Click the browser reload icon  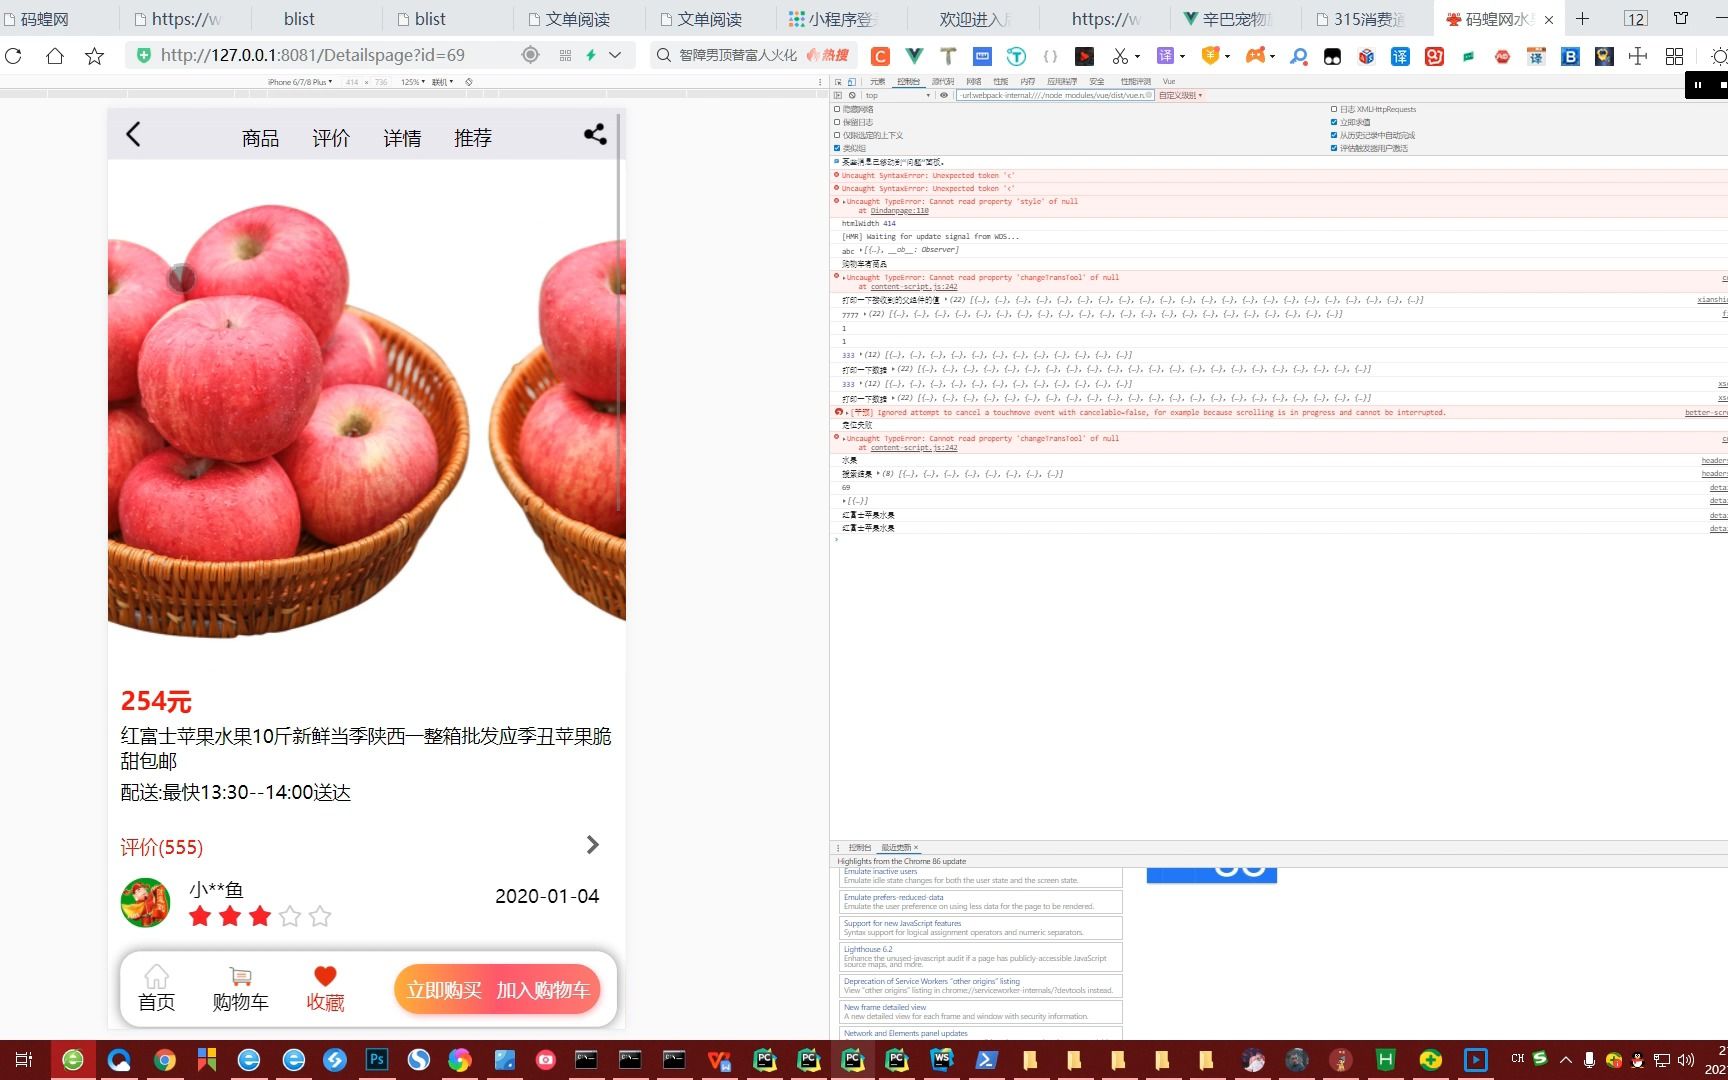point(13,56)
